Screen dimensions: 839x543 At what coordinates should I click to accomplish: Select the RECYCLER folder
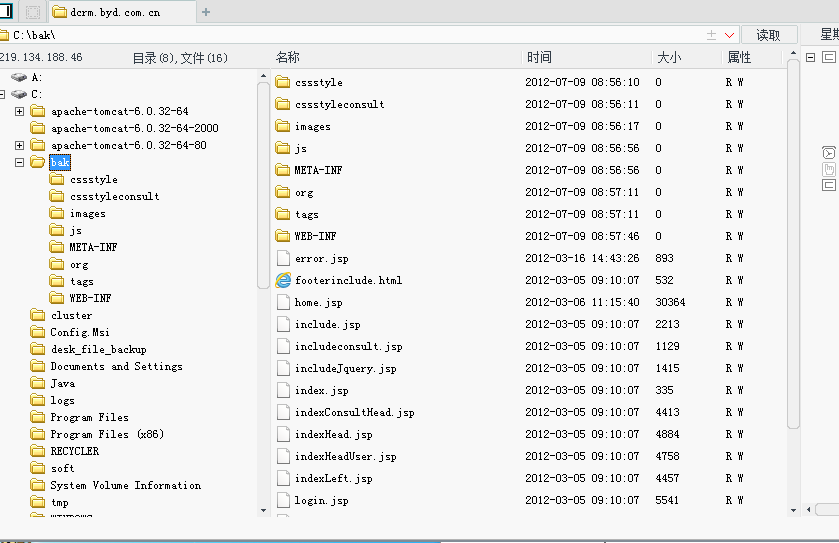coord(74,452)
